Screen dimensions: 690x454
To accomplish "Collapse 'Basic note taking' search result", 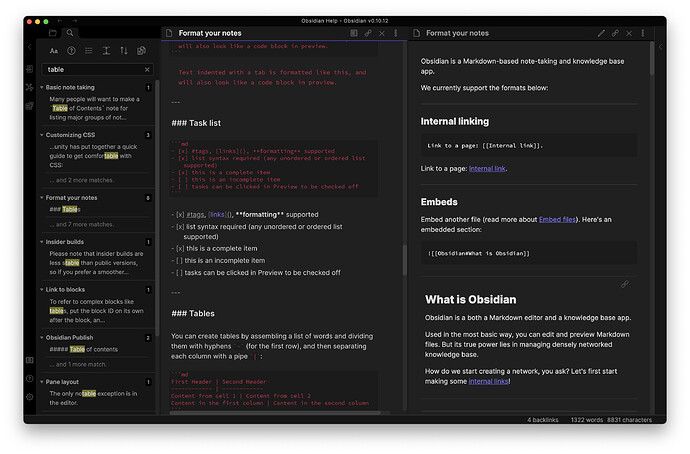I will (x=42, y=88).
